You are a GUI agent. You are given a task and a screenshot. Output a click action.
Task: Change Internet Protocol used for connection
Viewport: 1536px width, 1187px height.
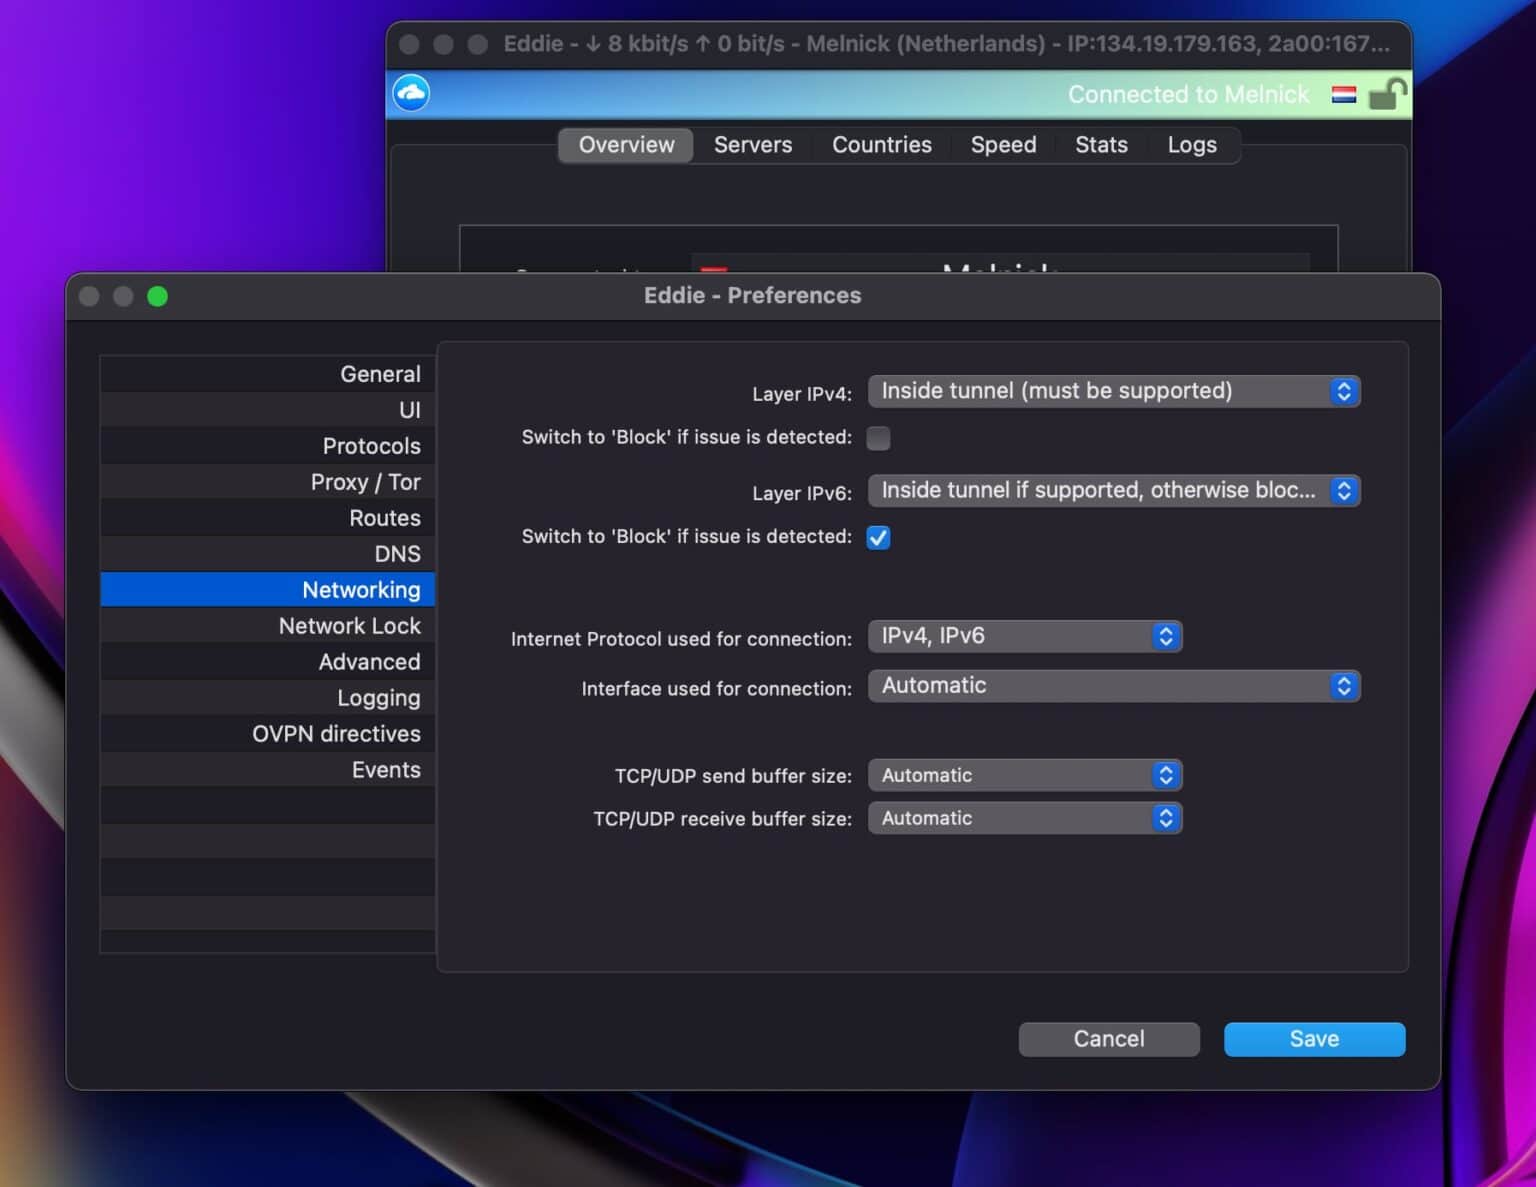click(1025, 636)
